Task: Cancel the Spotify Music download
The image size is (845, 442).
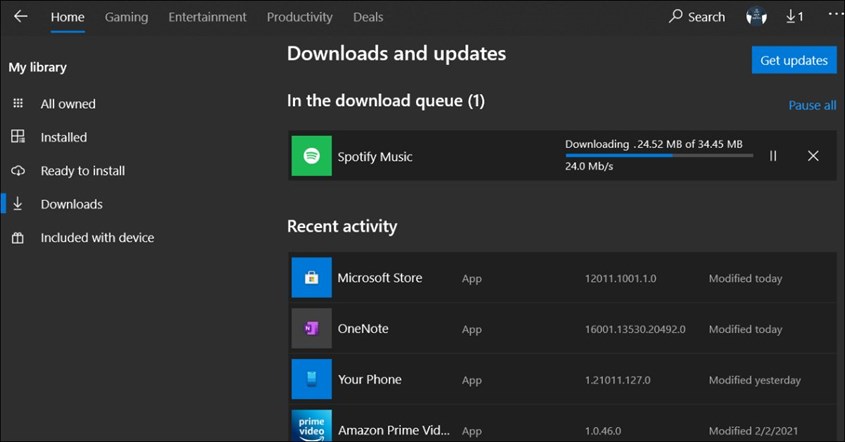Action: pyautogui.click(x=813, y=156)
